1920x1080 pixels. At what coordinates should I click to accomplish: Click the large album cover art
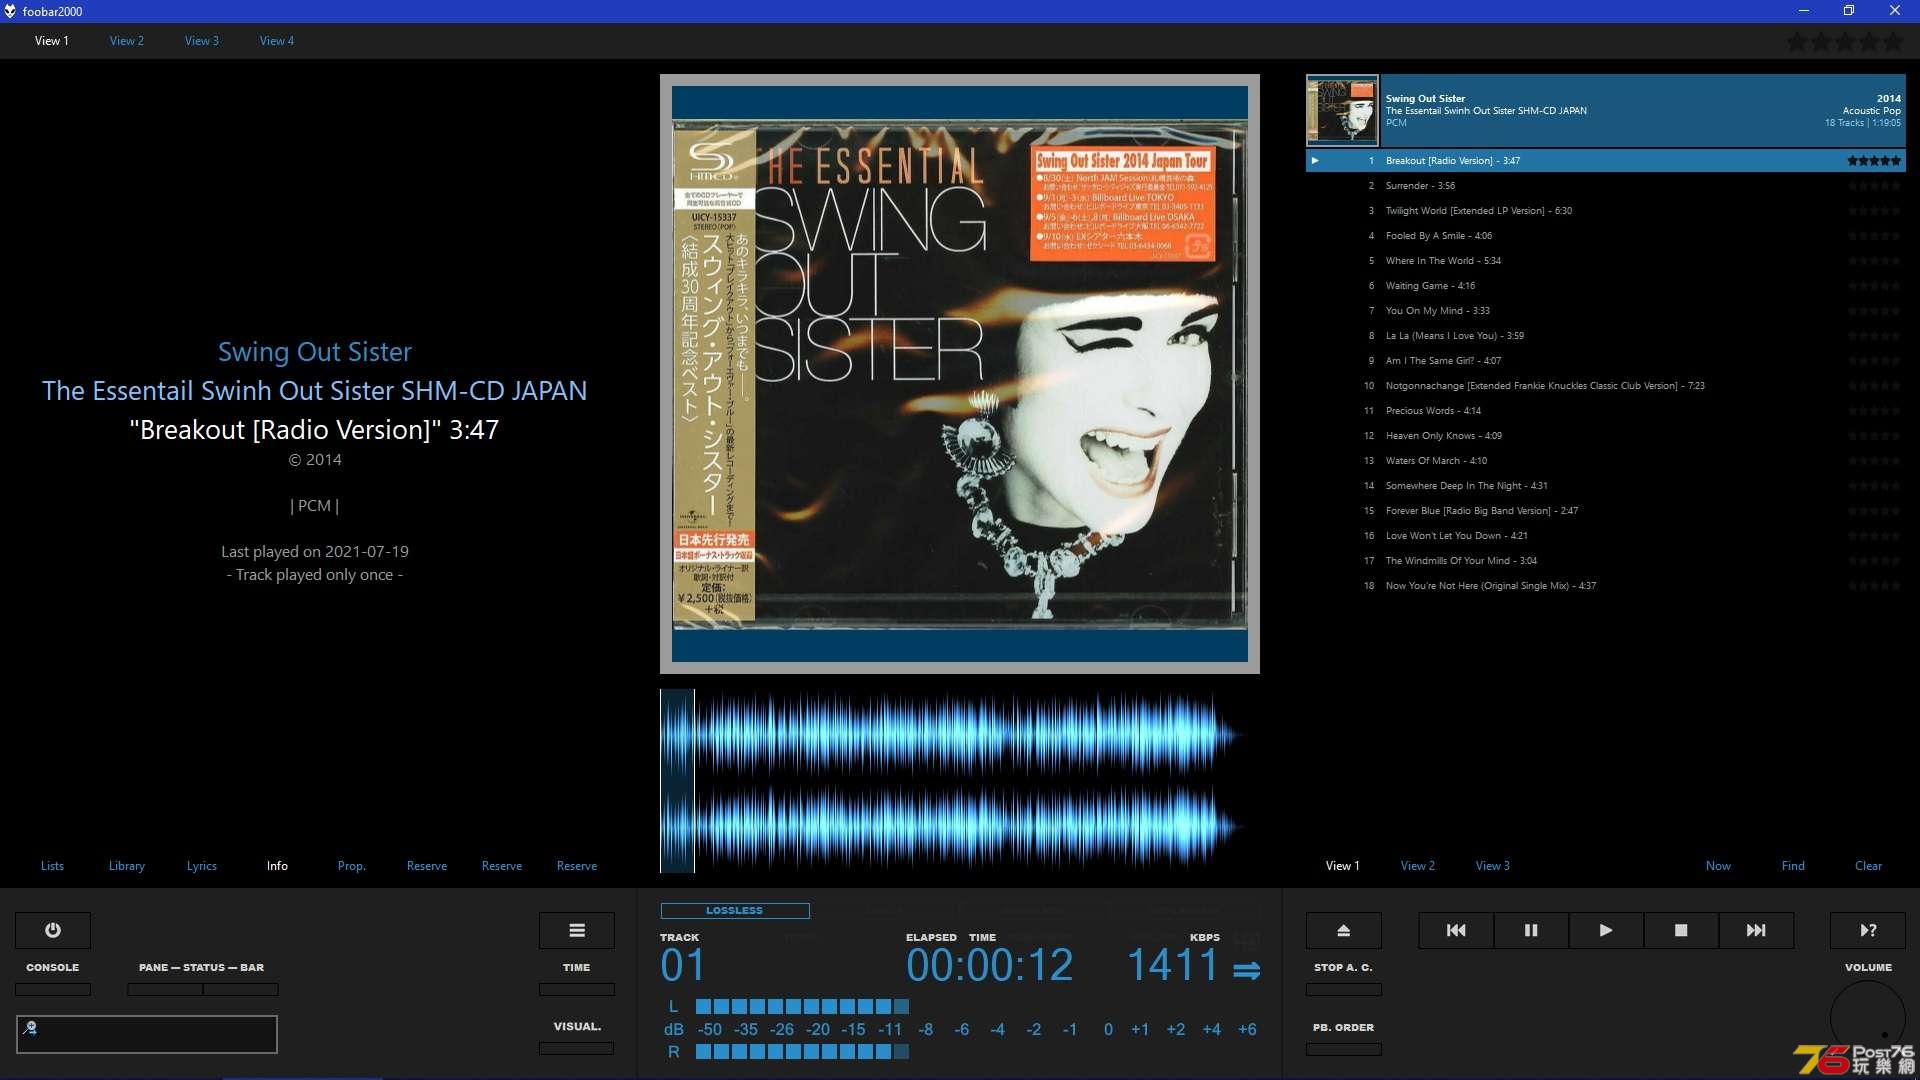(960, 374)
